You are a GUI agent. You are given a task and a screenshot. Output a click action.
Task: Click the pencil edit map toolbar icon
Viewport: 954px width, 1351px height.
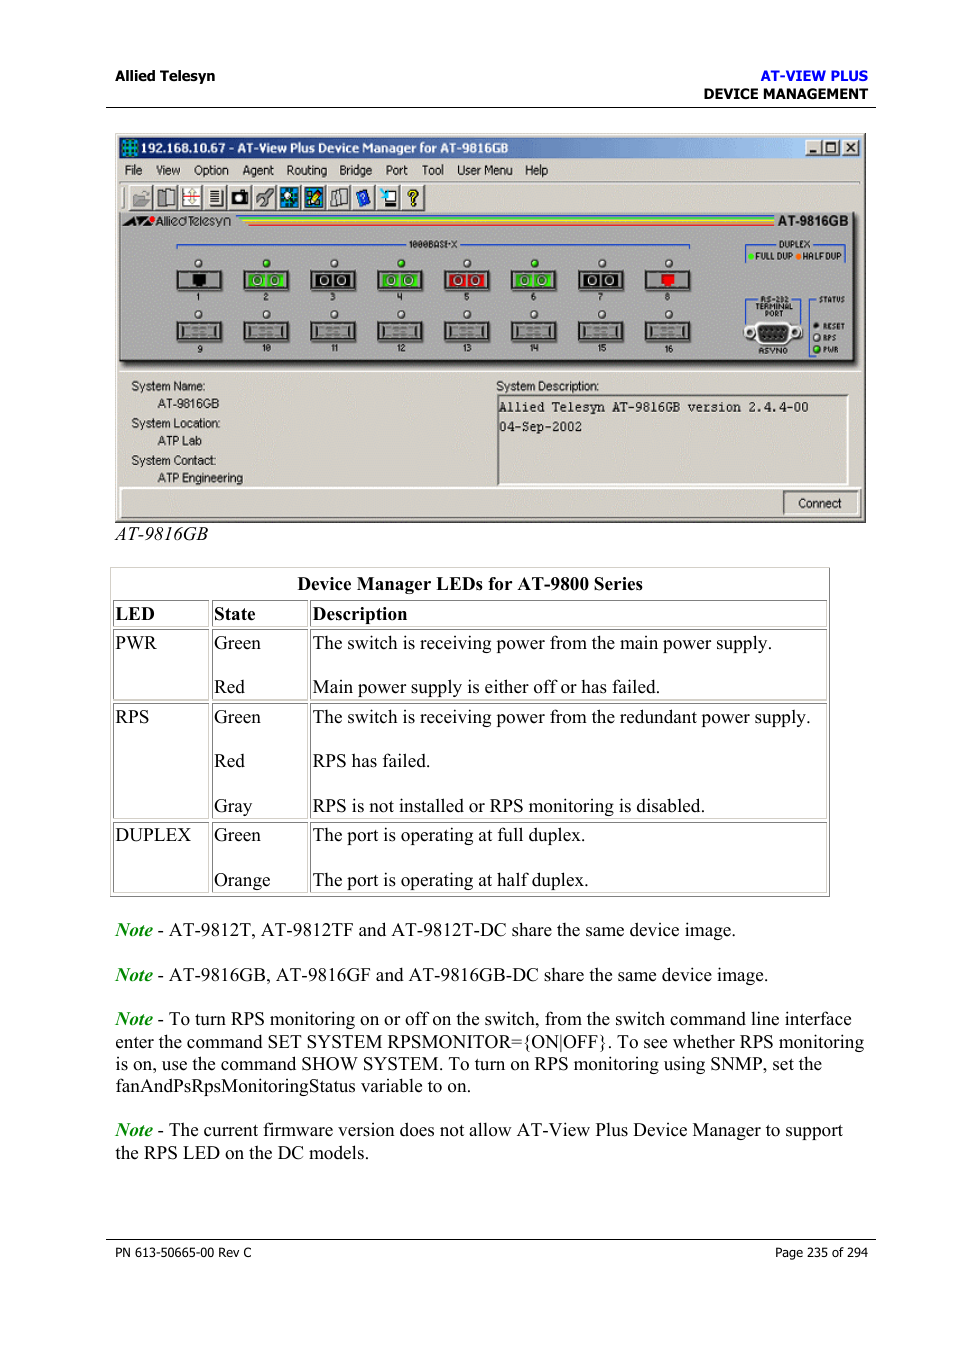coord(314,198)
